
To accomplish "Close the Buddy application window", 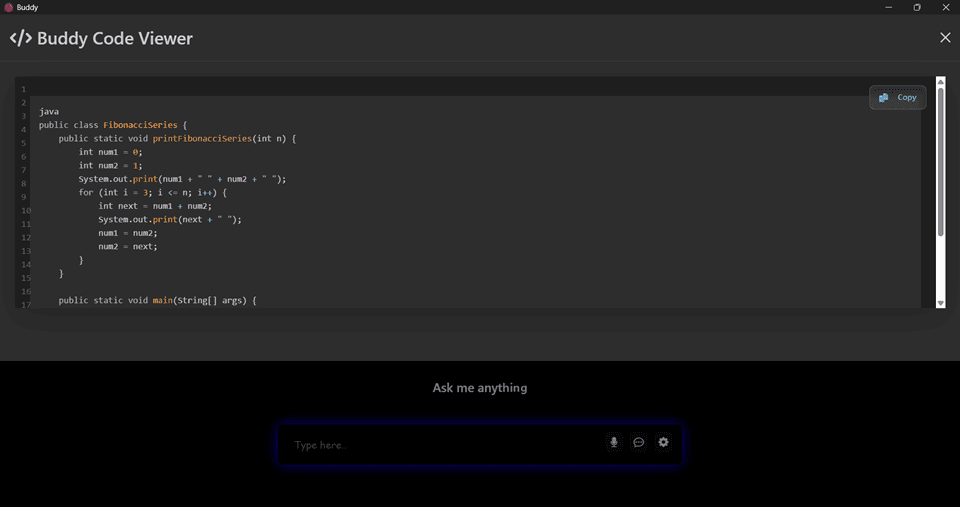I will [x=945, y=7].
